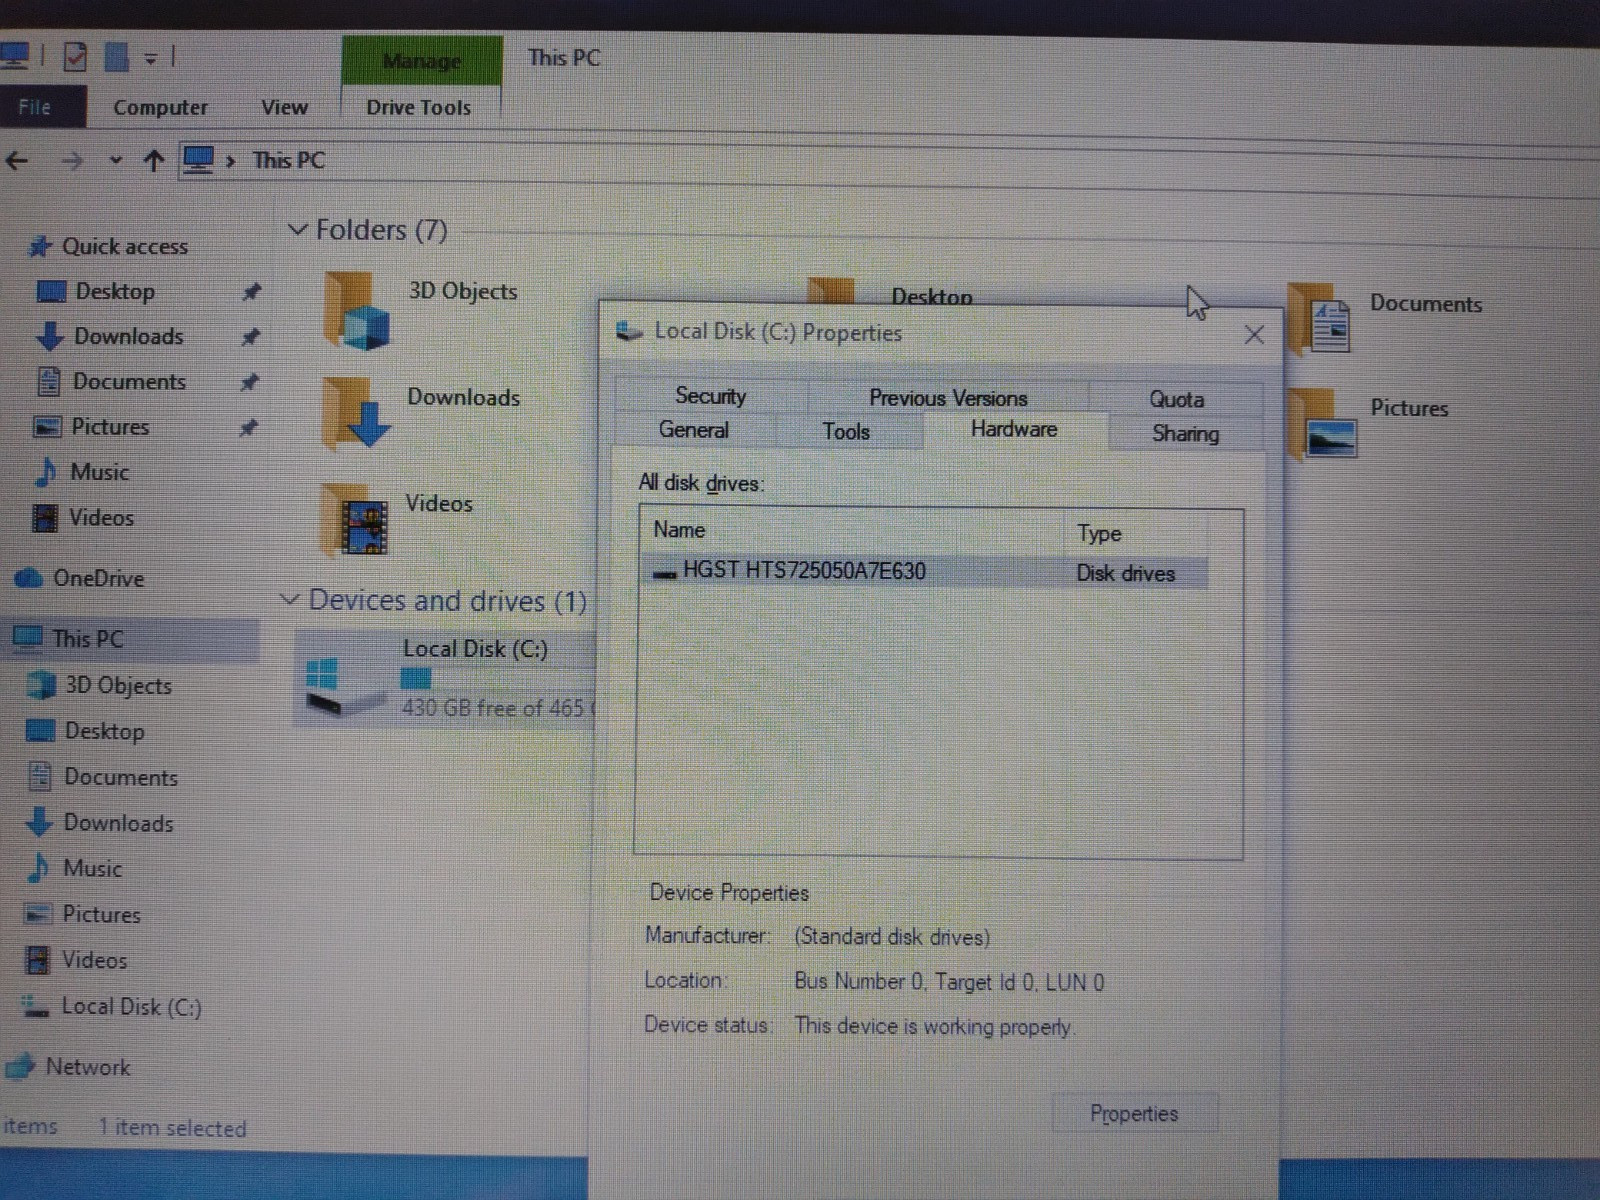Open the recent locations dropdown arrow
Image resolution: width=1600 pixels, height=1200 pixels.
[x=116, y=160]
